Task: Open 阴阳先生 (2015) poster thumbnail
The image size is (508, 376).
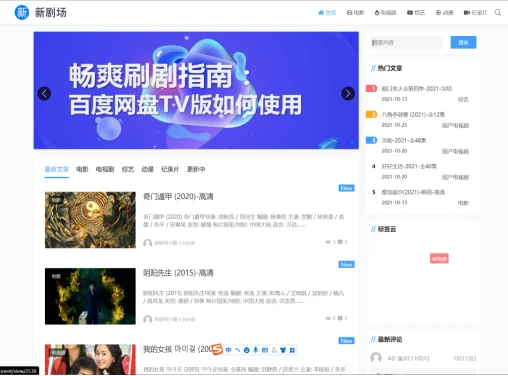Action: [x=90, y=296]
